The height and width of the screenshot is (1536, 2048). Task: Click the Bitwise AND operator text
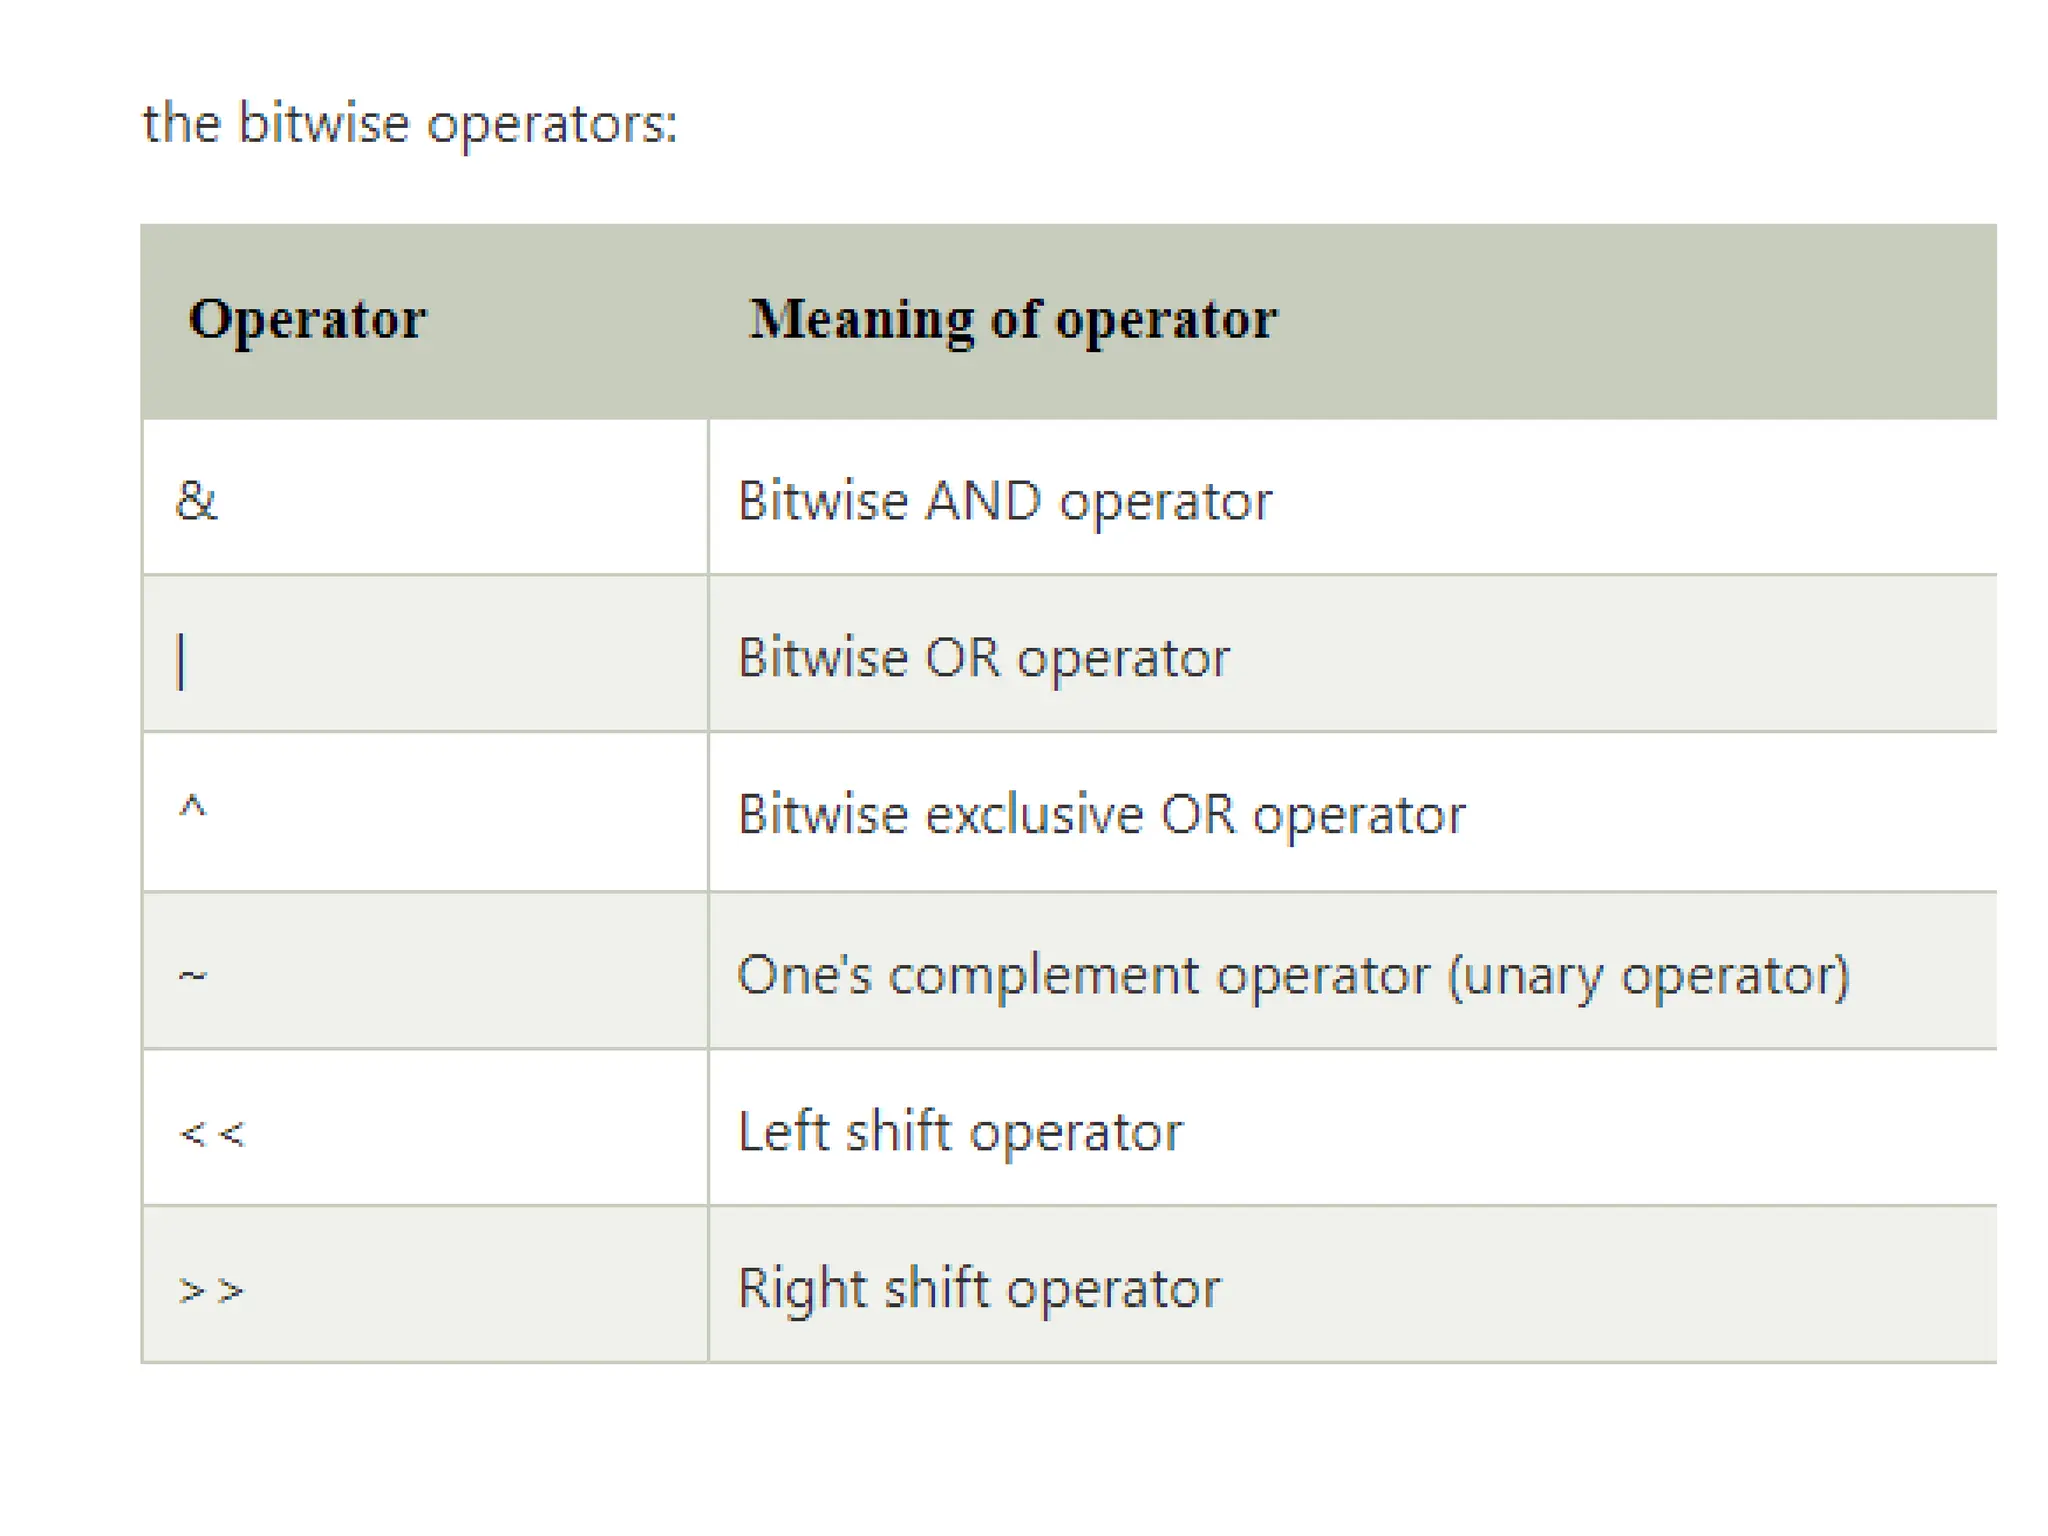pos(1005,501)
